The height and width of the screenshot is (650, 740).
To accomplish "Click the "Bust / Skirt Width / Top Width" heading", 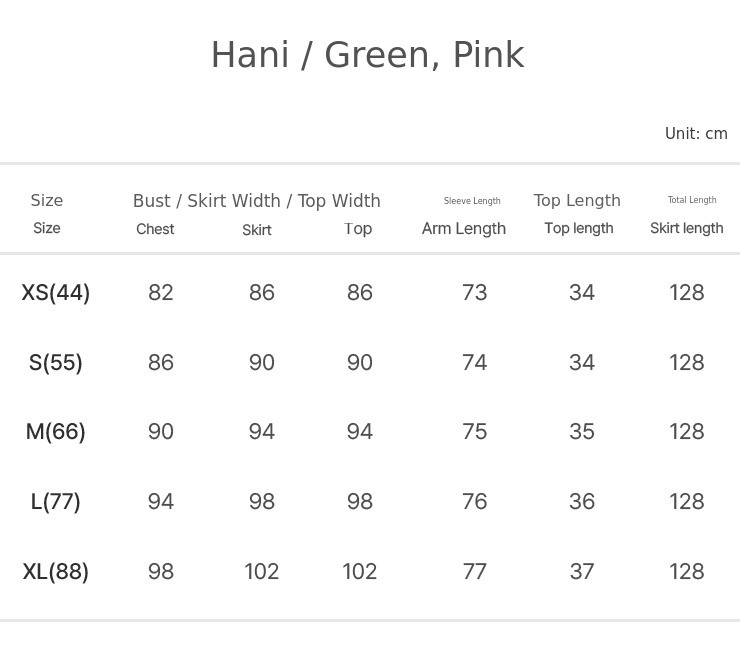I will 257,201.
